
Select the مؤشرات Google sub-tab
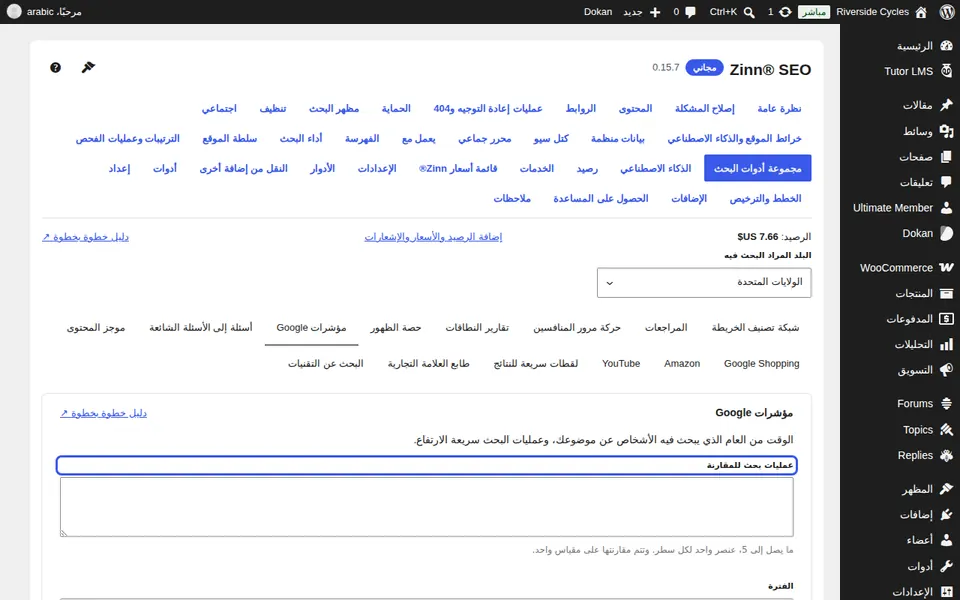coord(311,328)
